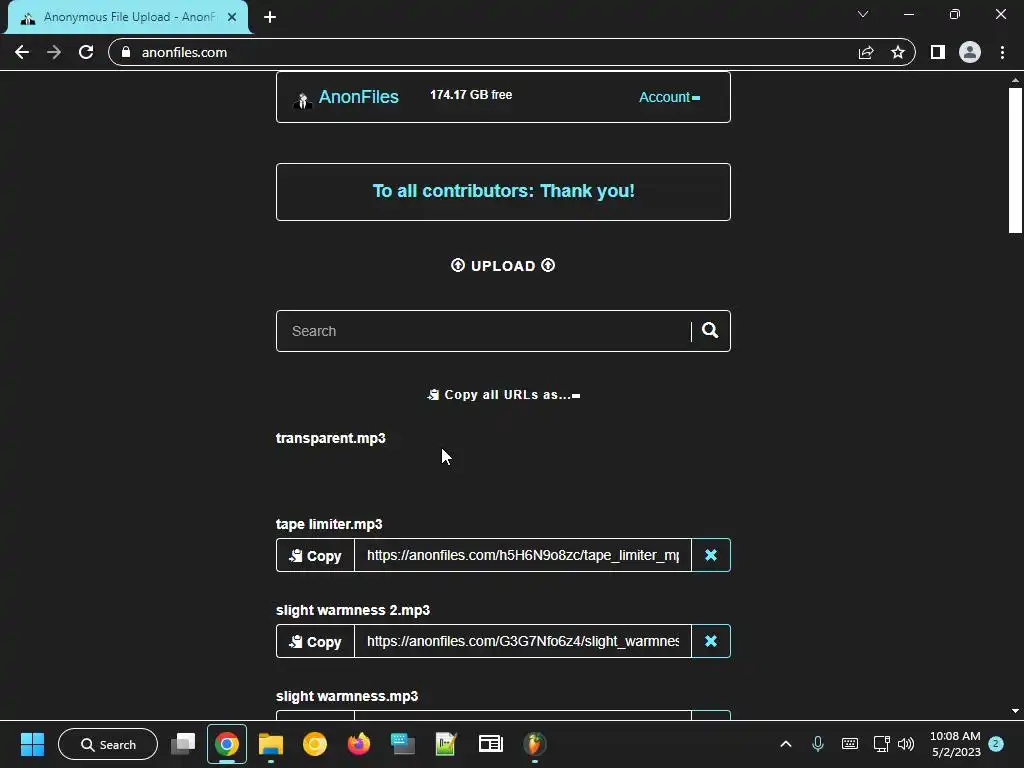Open the browser side panel icon
The width and height of the screenshot is (1024, 768).
tap(938, 52)
